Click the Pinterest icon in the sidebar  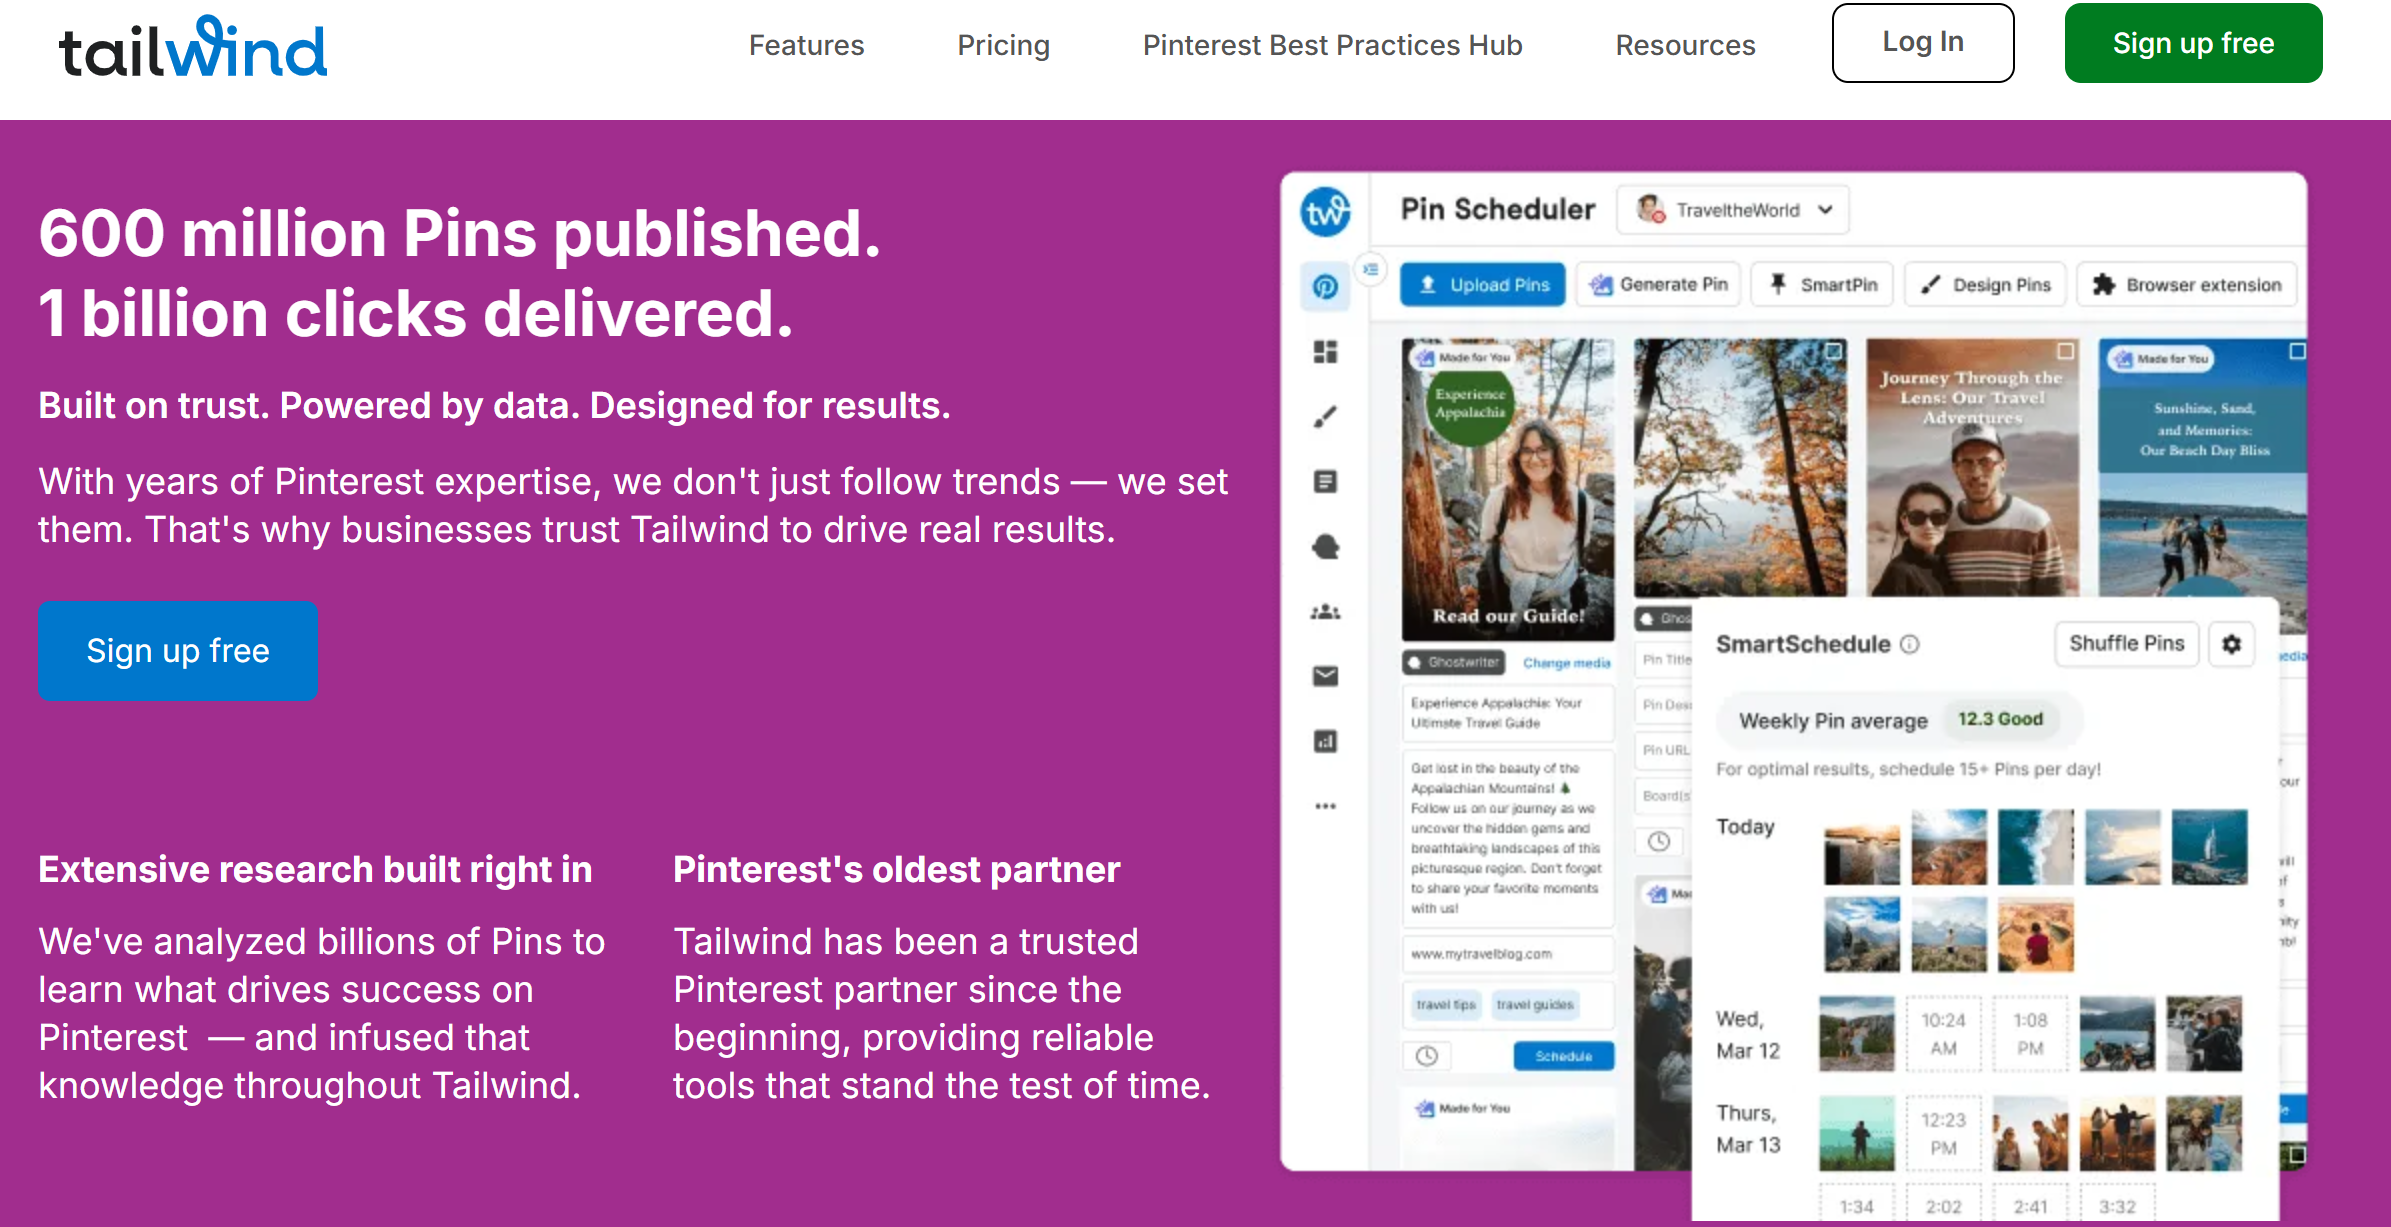pyautogui.click(x=1325, y=287)
